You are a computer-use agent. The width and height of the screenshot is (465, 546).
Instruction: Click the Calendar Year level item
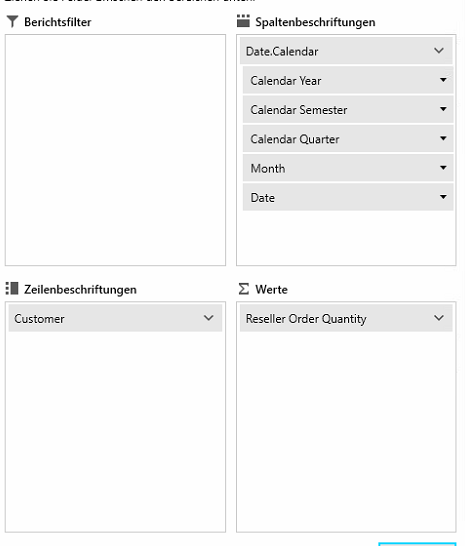point(348,80)
